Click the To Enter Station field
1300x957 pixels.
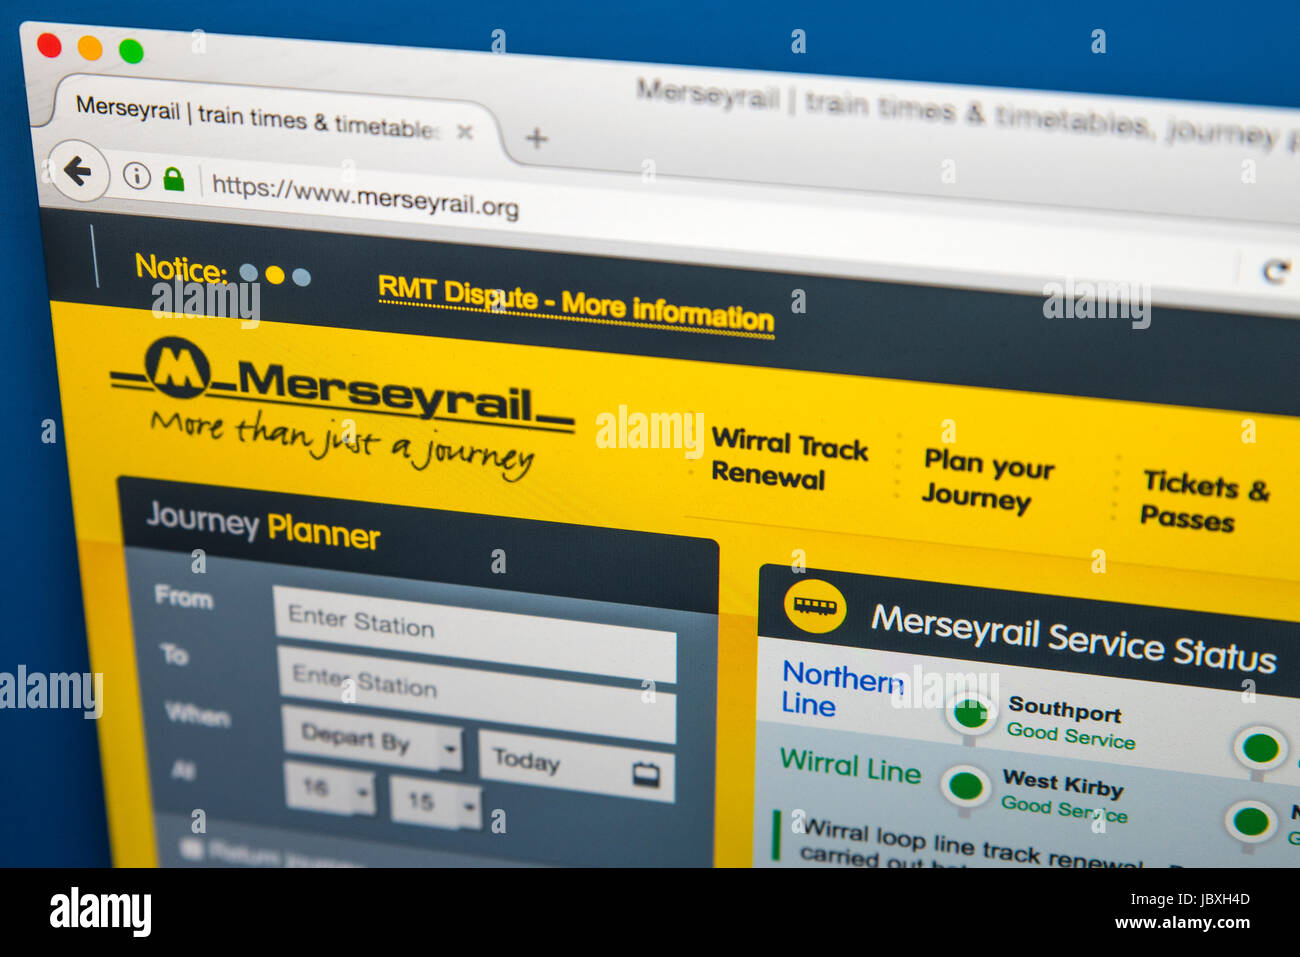[x=476, y=693]
